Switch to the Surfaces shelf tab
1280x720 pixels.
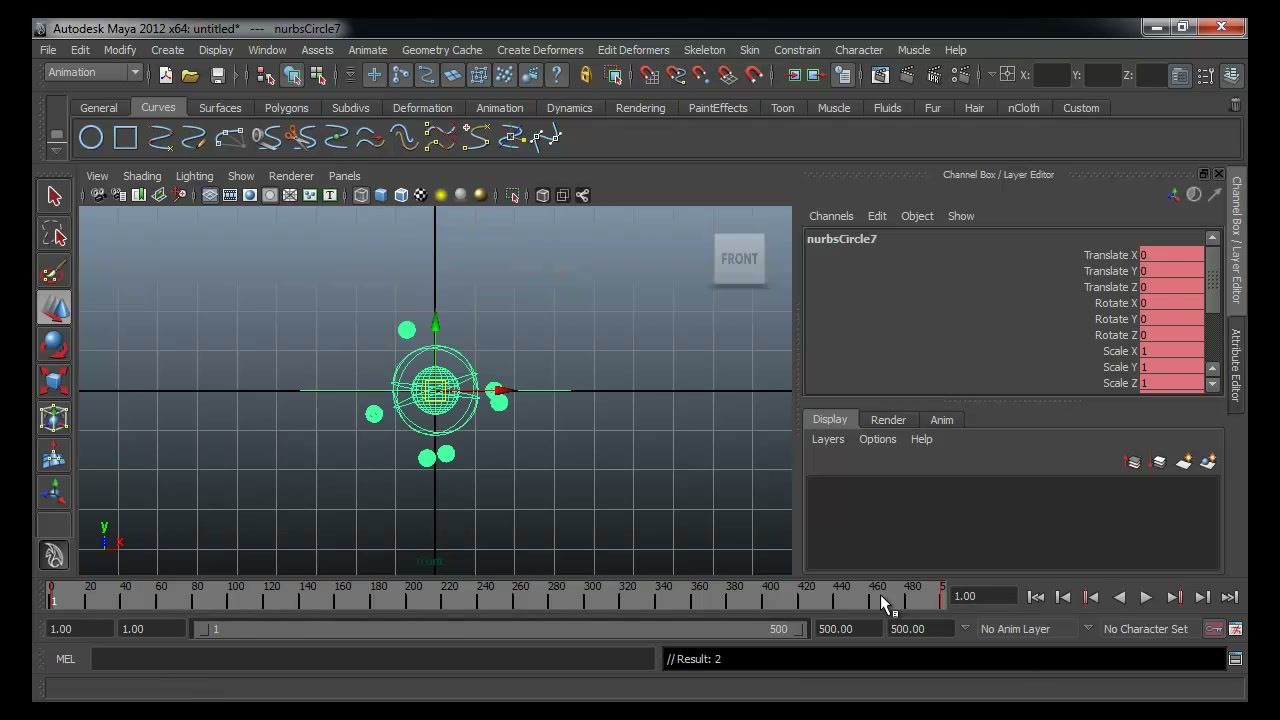click(220, 108)
